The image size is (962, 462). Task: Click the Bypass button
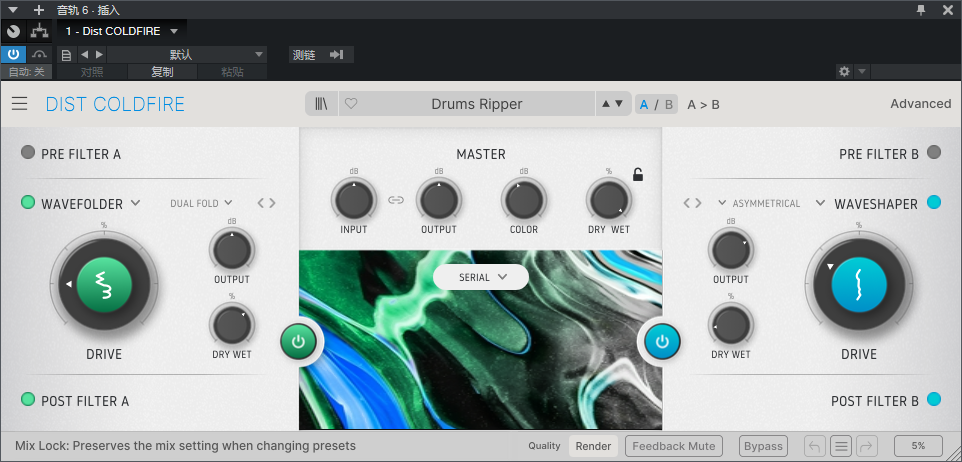tap(763, 446)
